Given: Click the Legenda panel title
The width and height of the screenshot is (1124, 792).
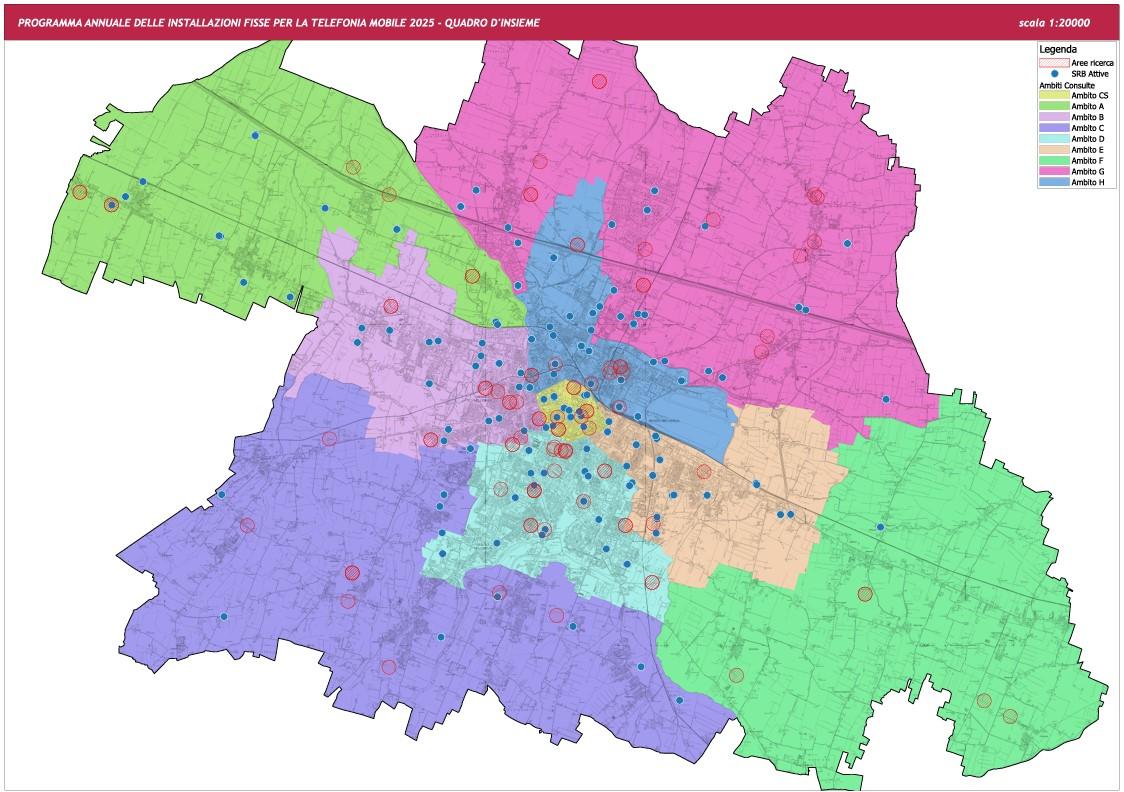Looking at the screenshot, I should (x=1059, y=48).
